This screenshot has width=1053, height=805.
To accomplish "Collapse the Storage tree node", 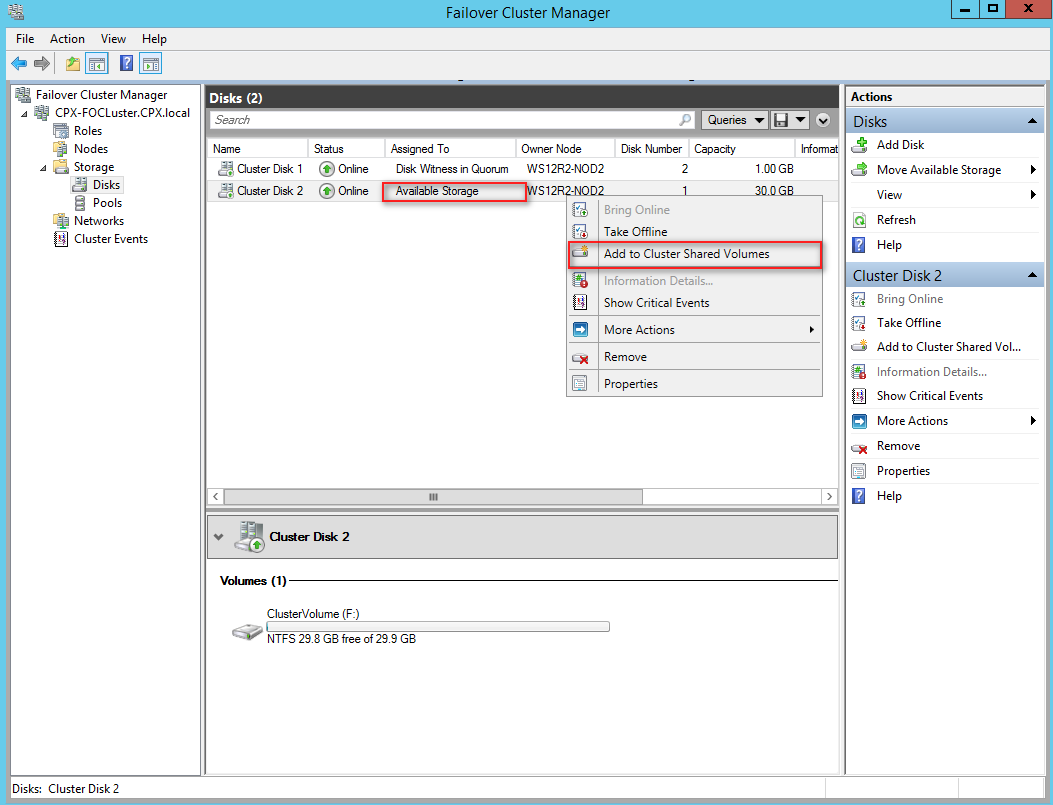I will (x=43, y=167).
